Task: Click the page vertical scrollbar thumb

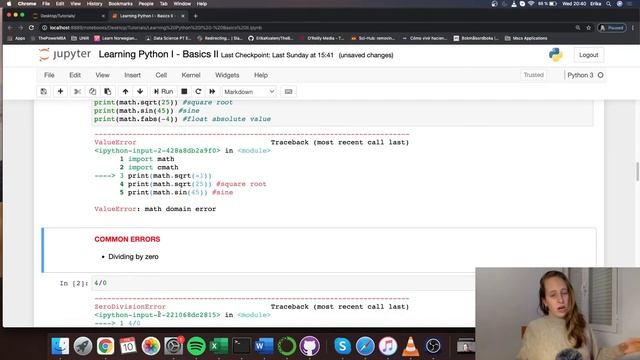Action: point(637,171)
